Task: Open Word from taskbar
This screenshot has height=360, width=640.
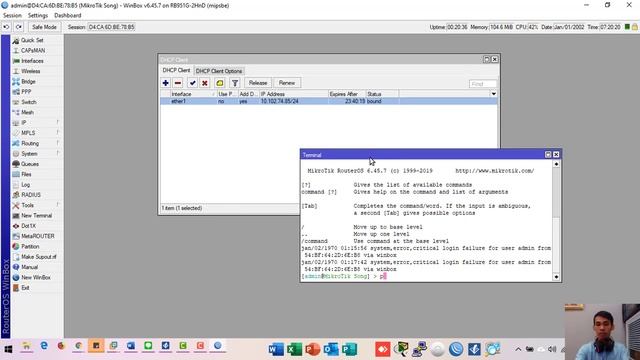Action: [x=276, y=349]
